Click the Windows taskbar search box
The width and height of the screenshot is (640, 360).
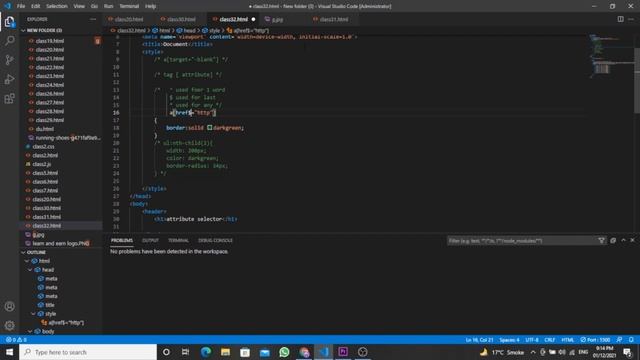[x=88, y=352]
